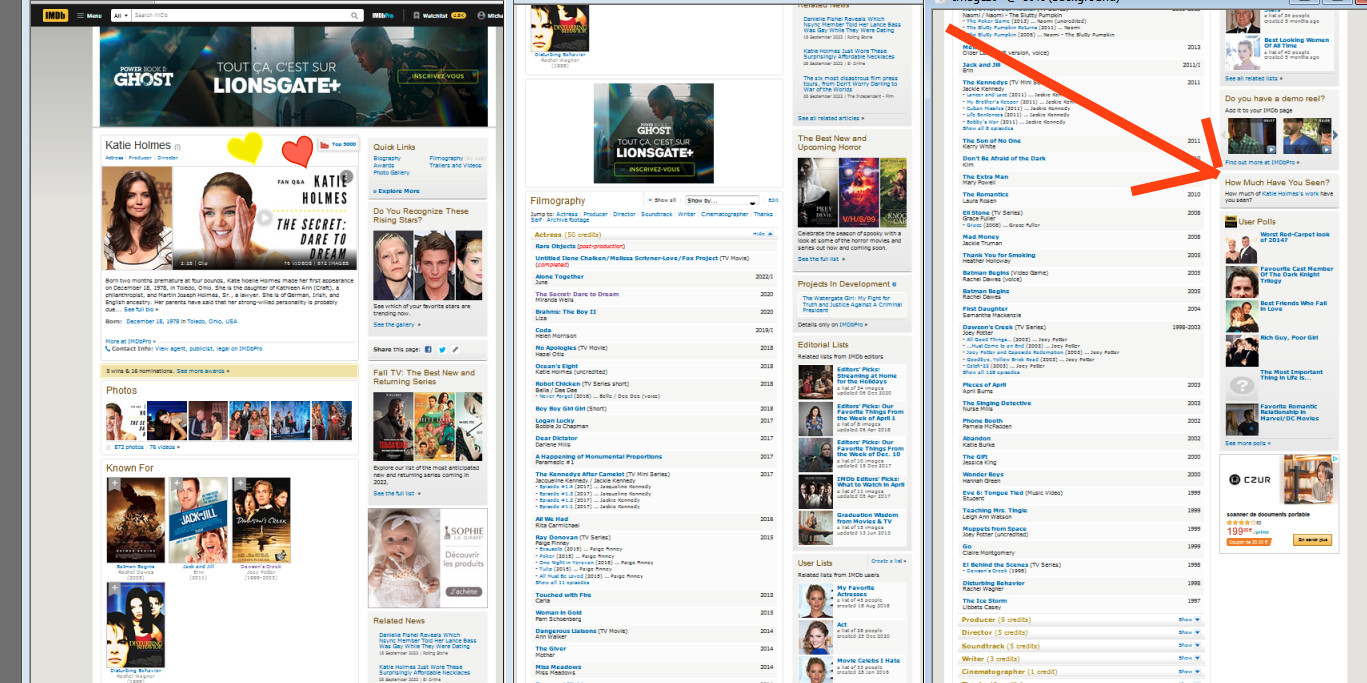Click the AdChoices icon on CZUR ad
Image resolution: width=1367 pixels, height=683 pixels.
click(x=1334, y=459)
